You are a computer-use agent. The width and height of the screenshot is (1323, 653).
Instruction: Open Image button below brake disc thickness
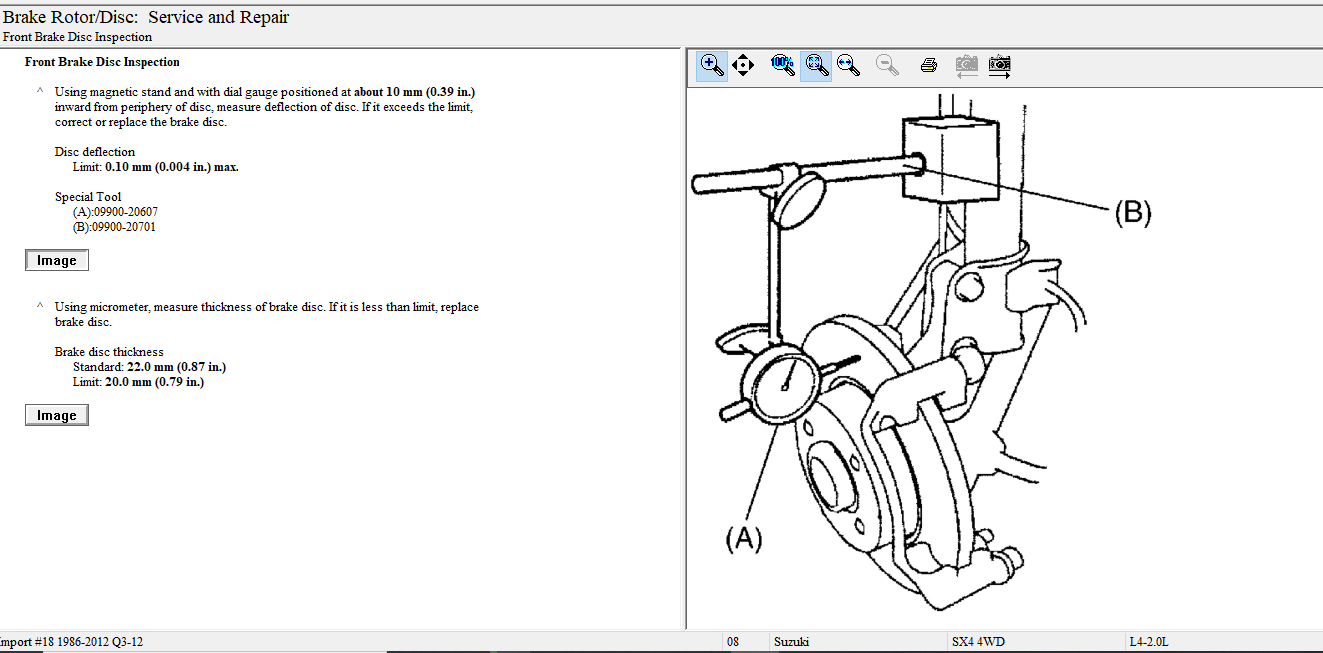click(x=57, y=415)
